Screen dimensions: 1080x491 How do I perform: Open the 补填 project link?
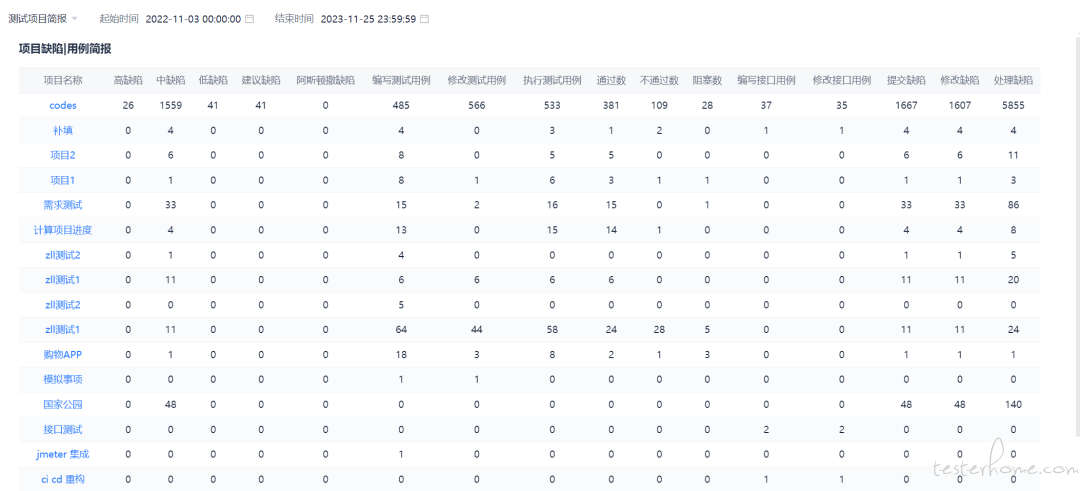pos(63,130)
